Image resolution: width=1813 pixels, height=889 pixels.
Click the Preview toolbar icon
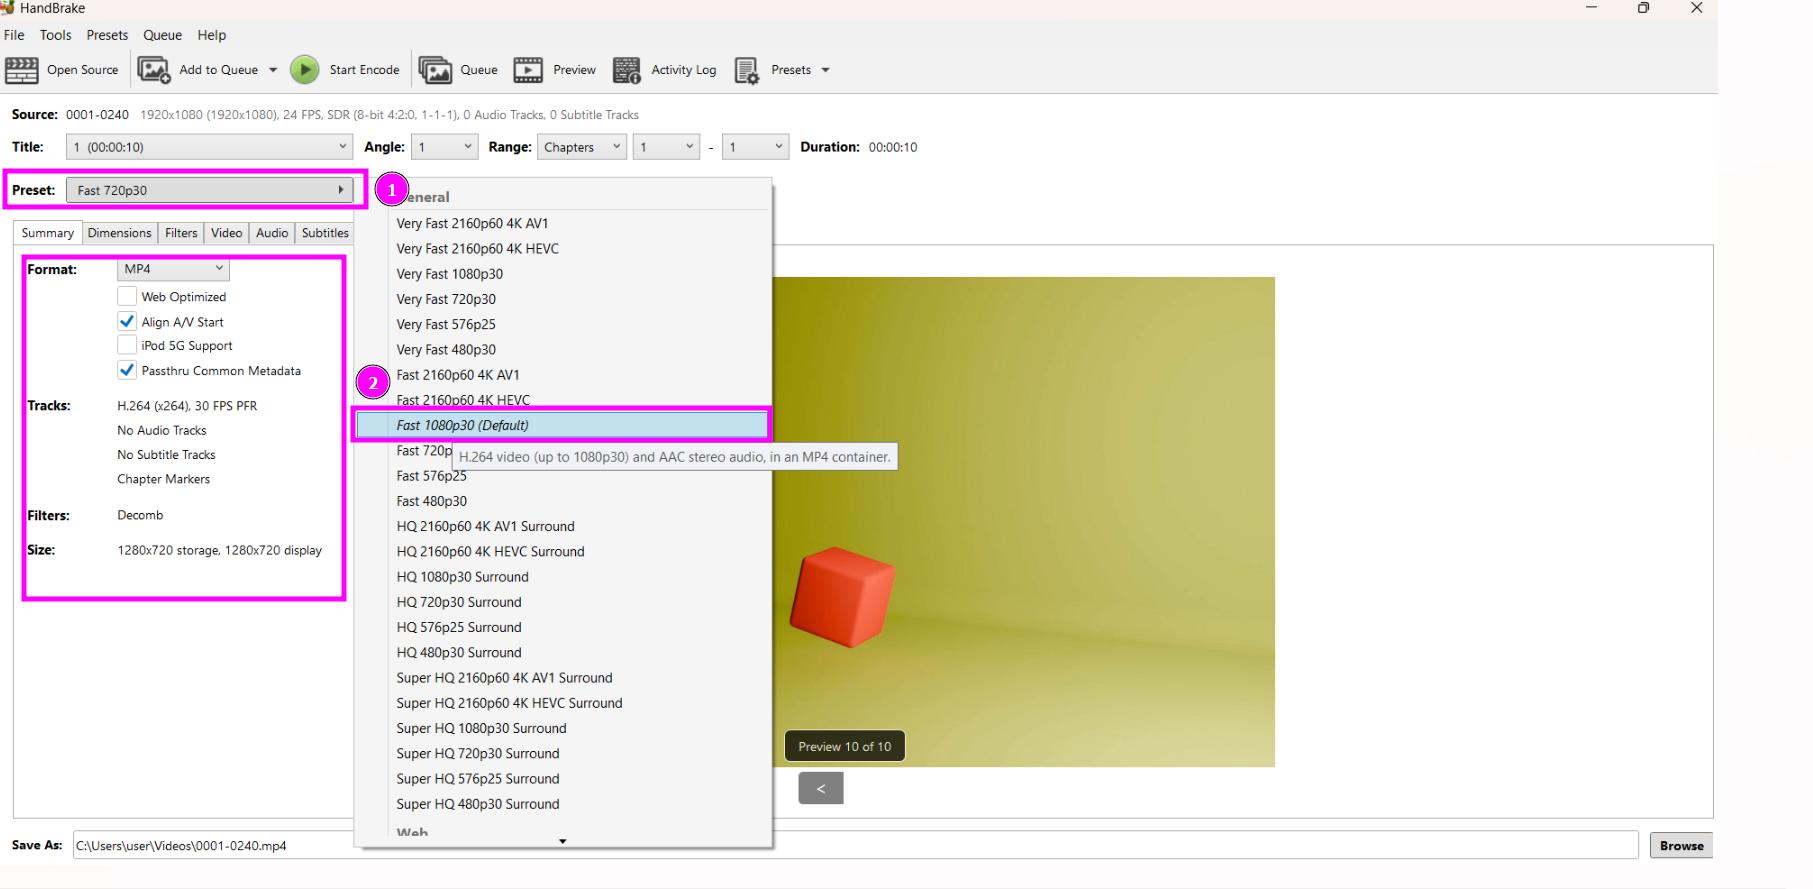[528, 70]
